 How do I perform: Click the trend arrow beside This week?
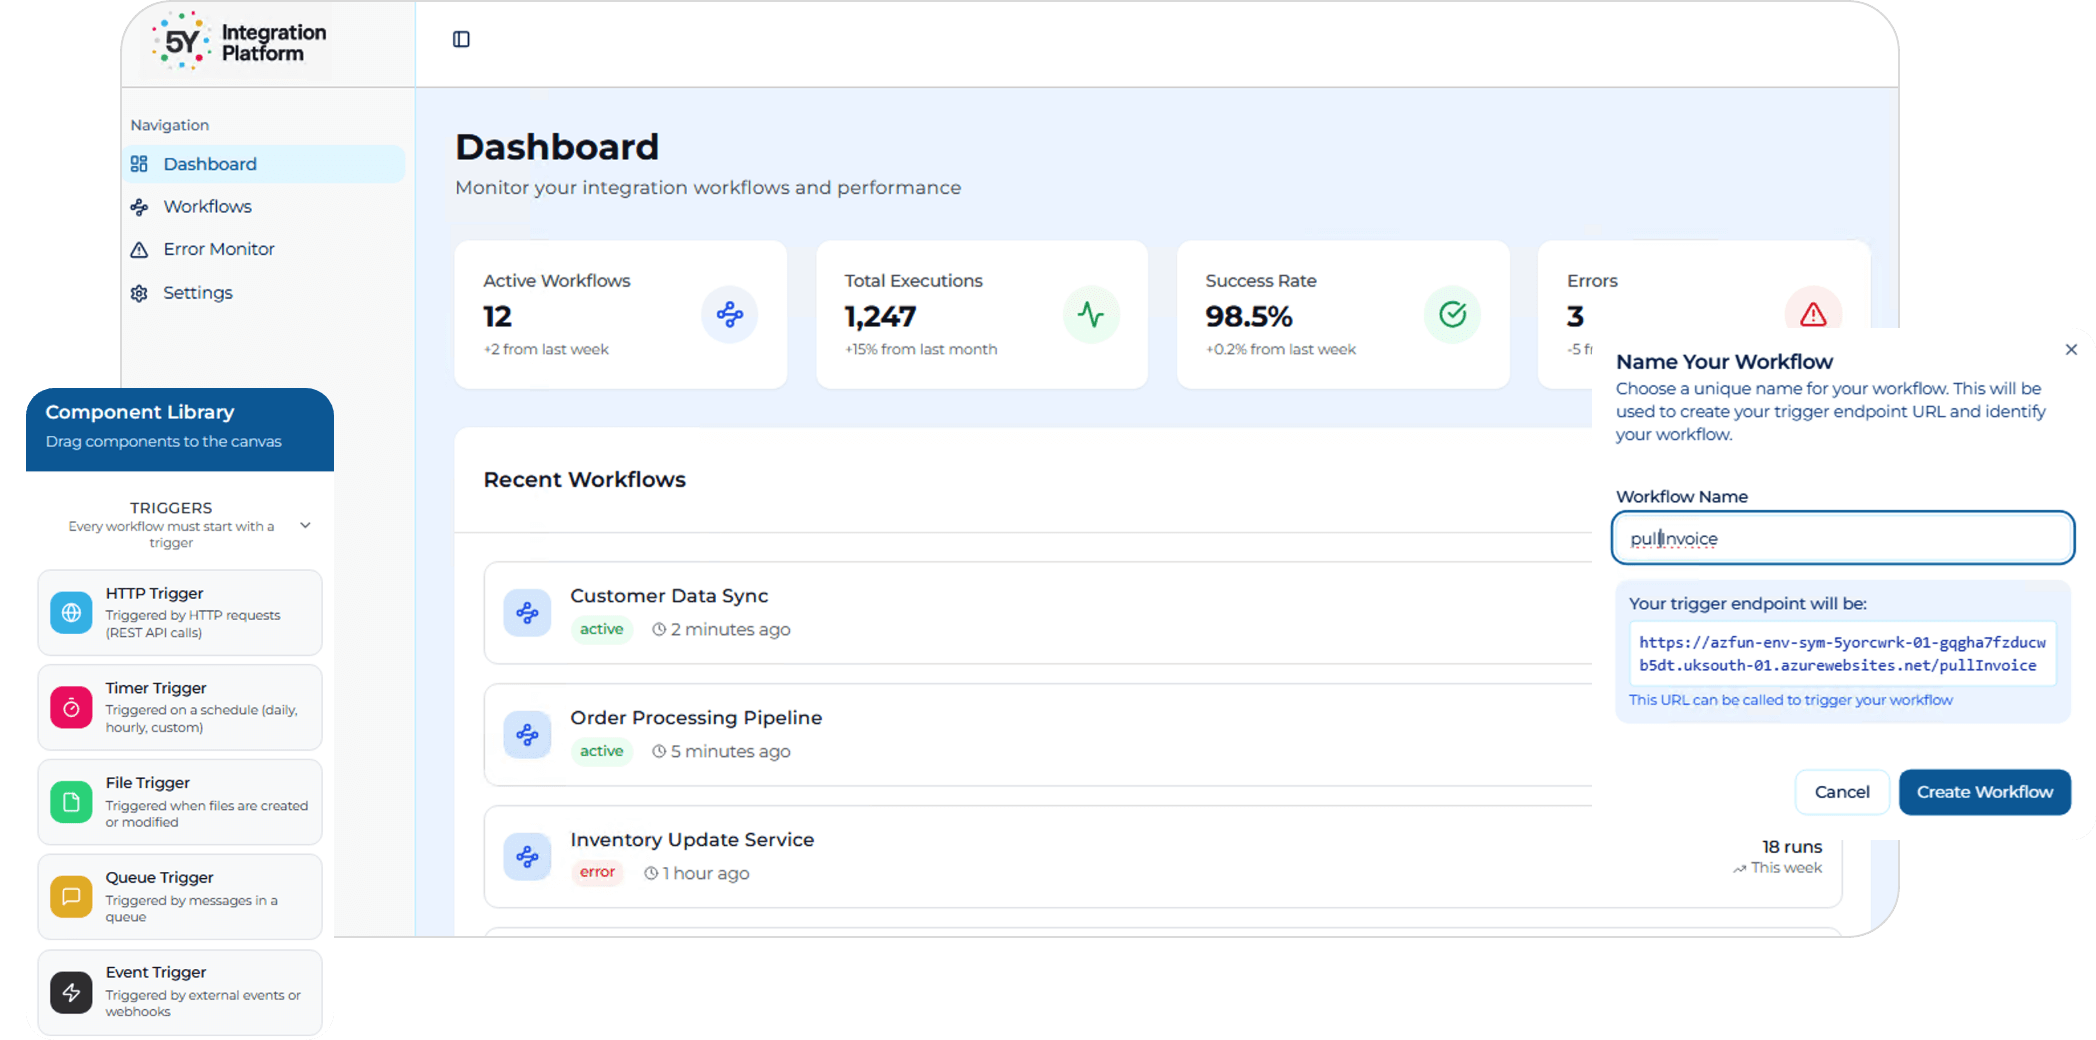(x=1740, y=868)
